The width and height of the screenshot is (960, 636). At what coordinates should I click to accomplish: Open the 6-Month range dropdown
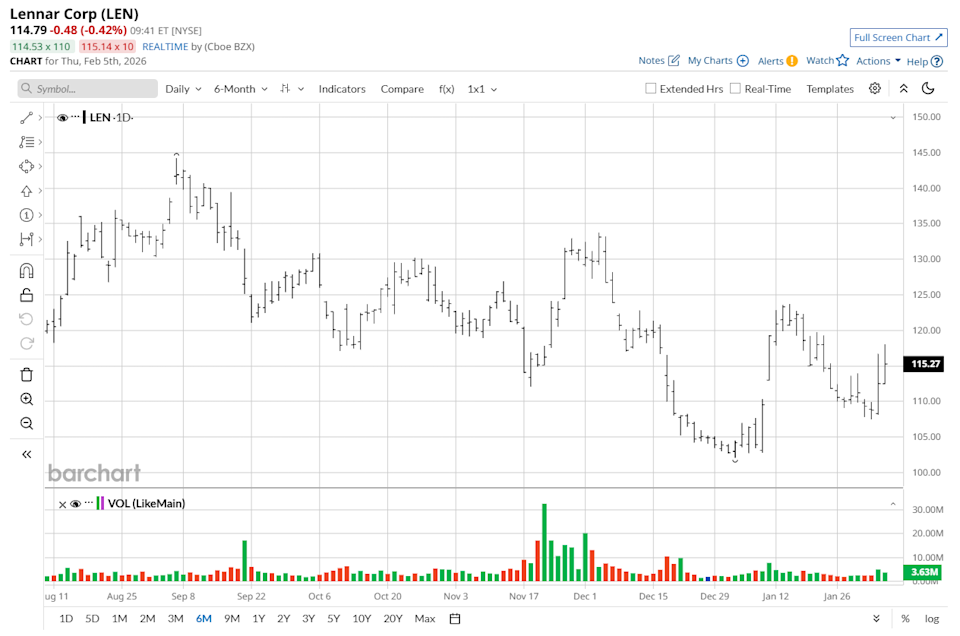241,89
